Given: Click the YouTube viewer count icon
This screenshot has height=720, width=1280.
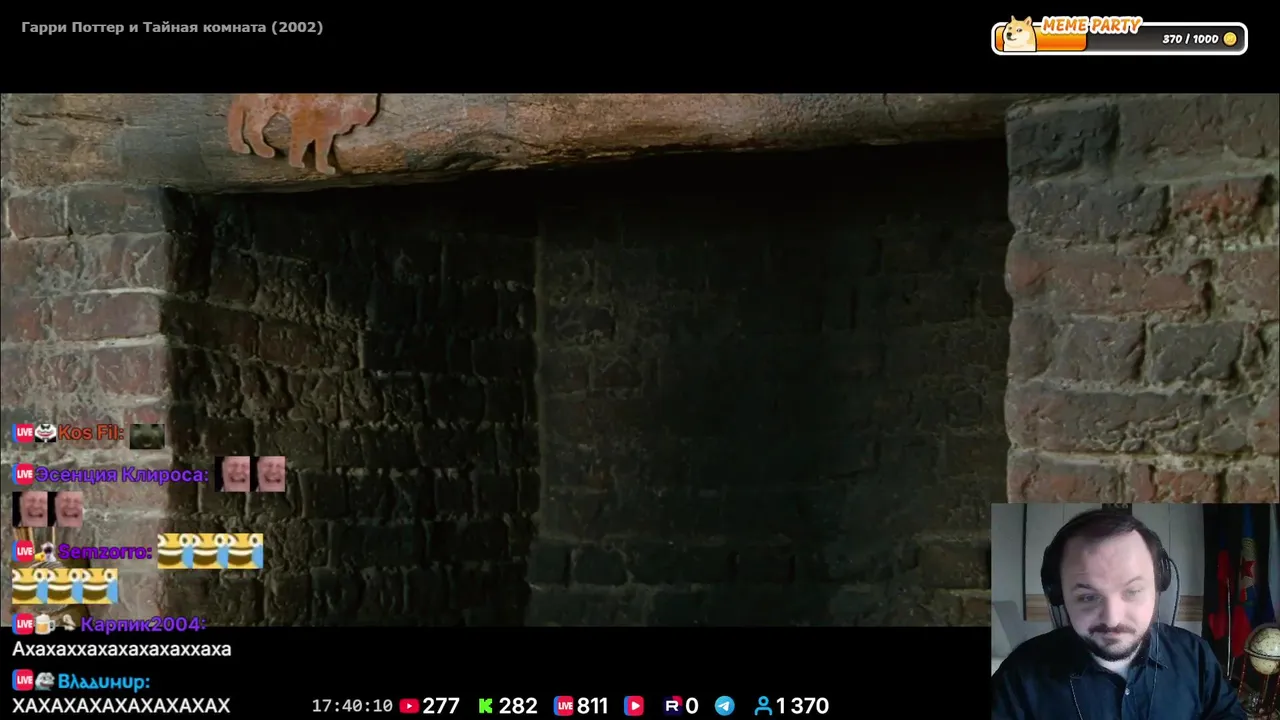Looking at the screenshot, I should (x=409, y=706).
